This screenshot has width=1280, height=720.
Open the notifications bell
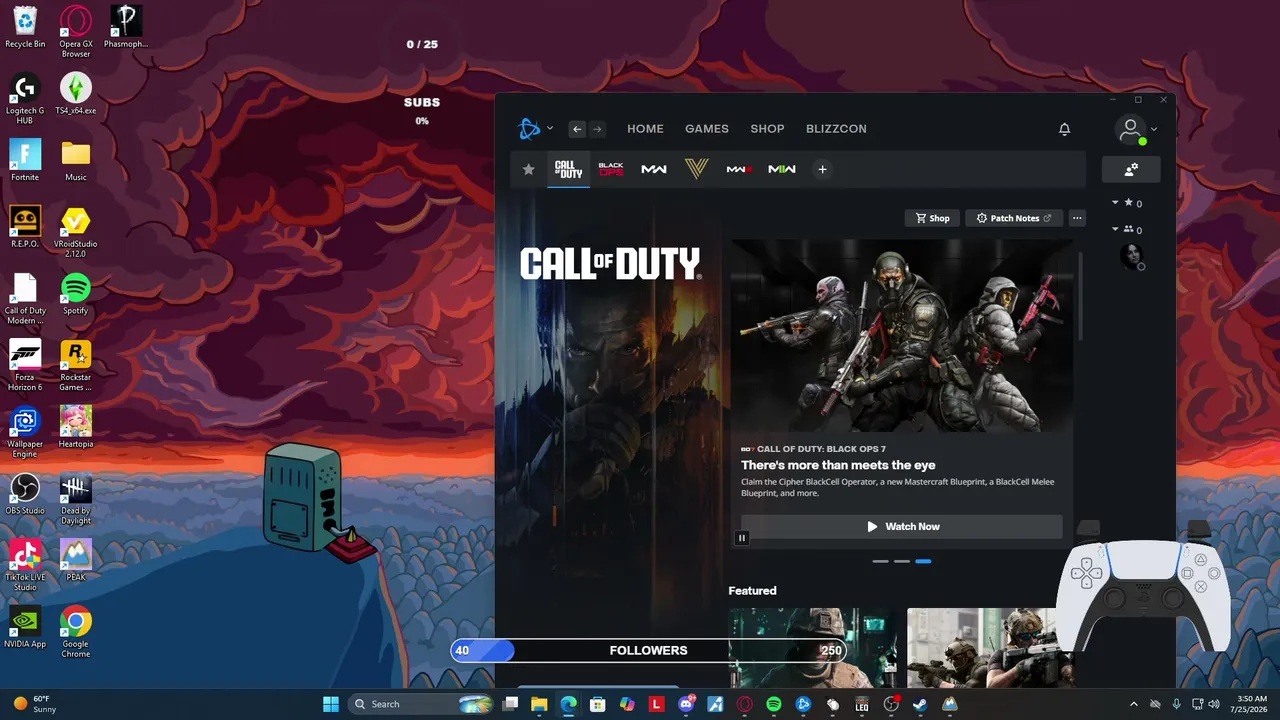pos(1065,129)
